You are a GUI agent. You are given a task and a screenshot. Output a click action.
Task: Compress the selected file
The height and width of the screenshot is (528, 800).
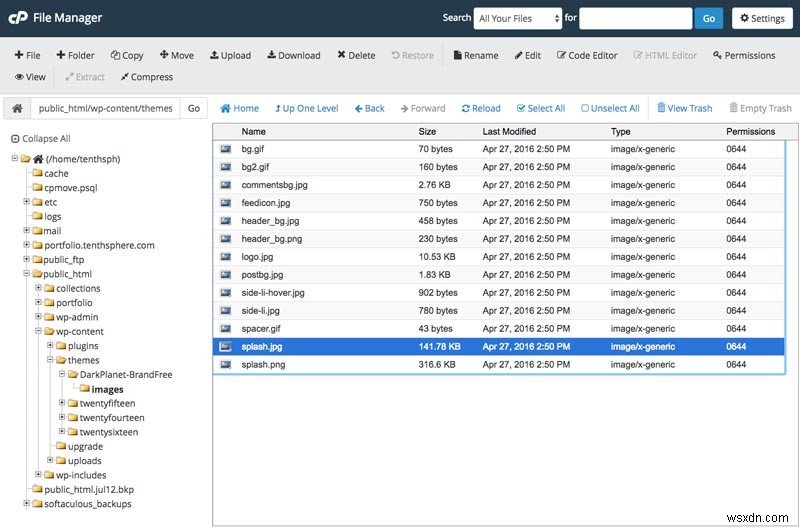point(146,77)
